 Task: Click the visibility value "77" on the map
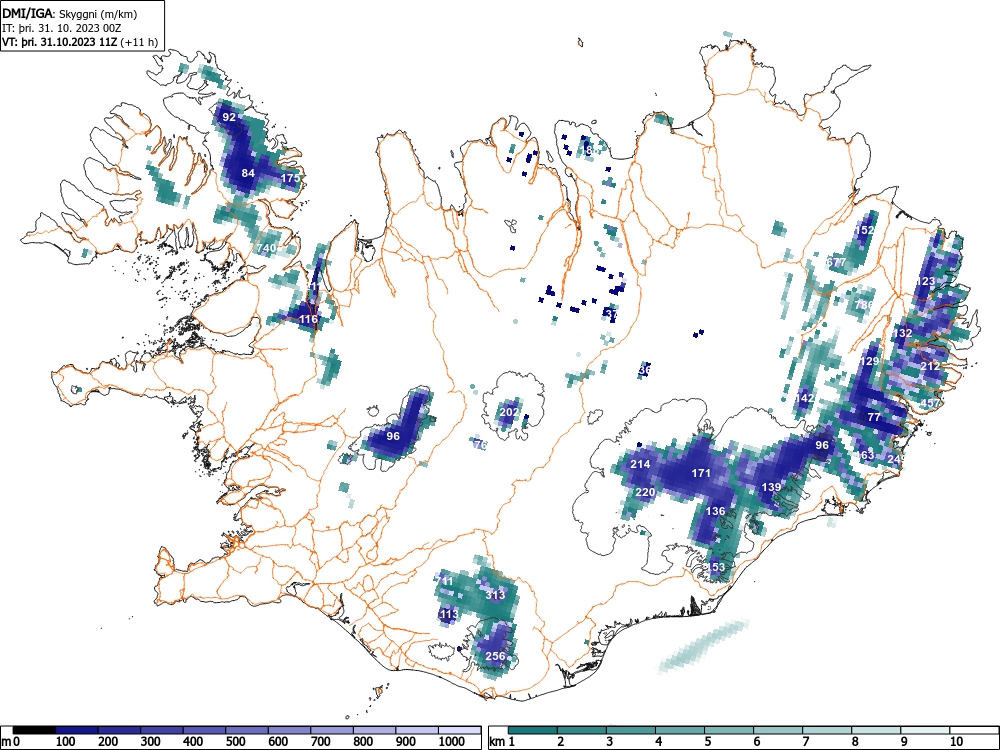coord(874,417)
